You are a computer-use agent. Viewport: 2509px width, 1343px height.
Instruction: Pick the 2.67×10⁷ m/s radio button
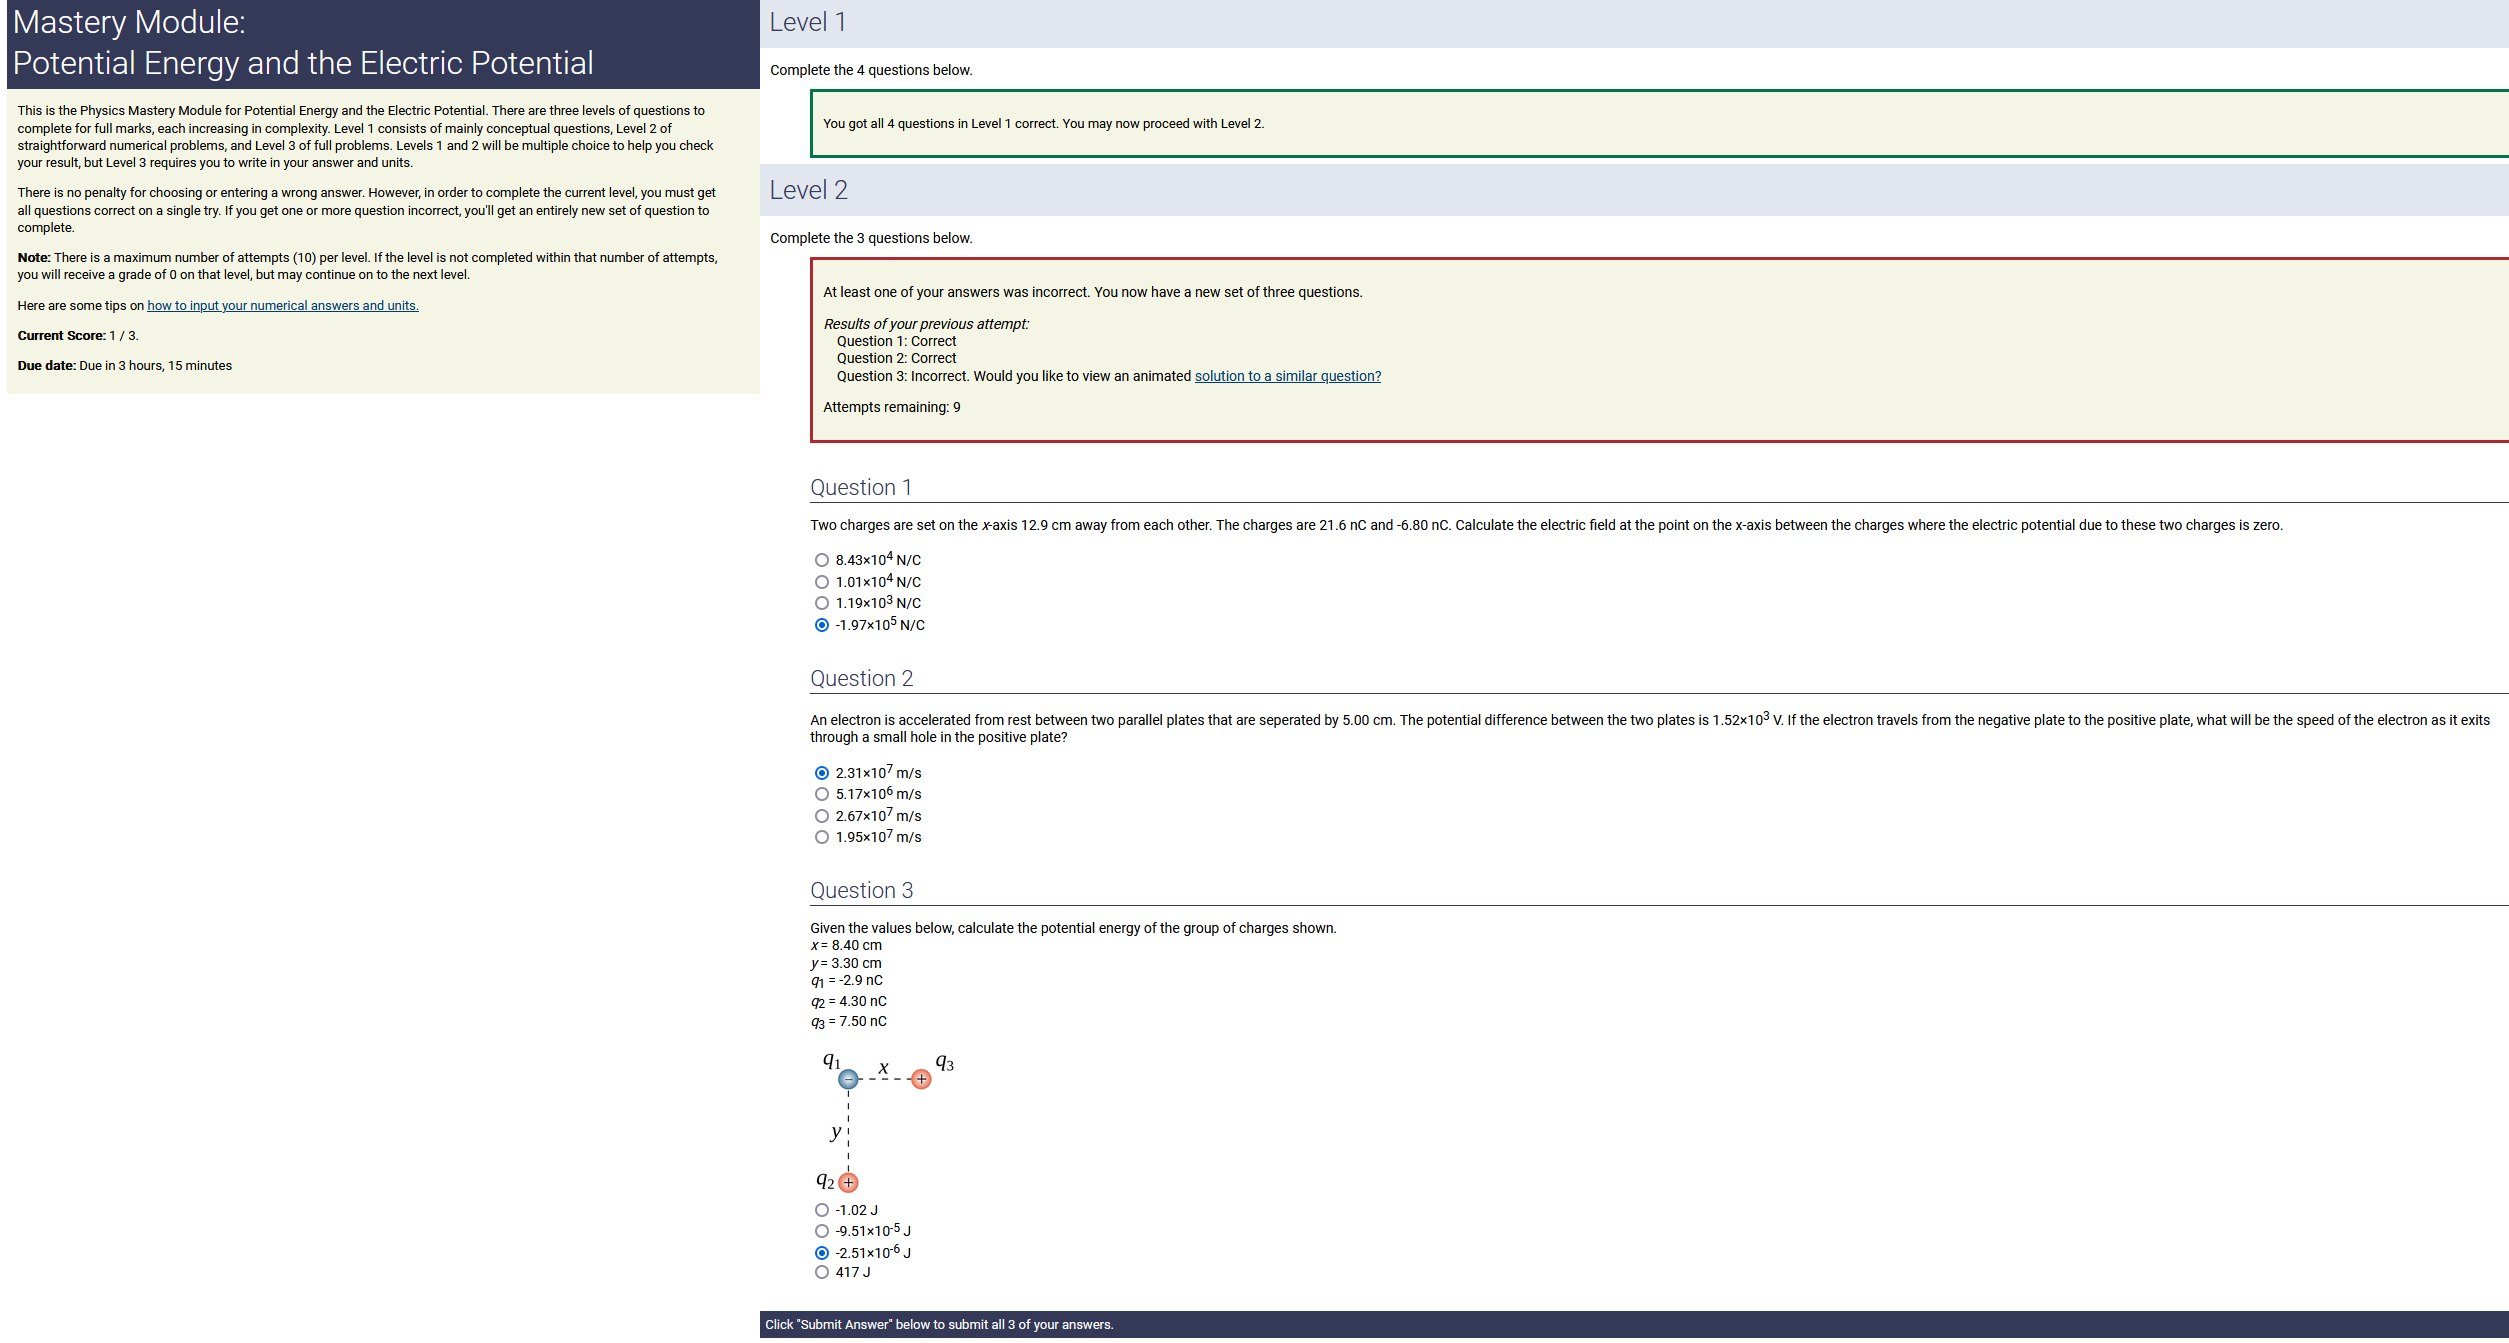tap(822, 816)
